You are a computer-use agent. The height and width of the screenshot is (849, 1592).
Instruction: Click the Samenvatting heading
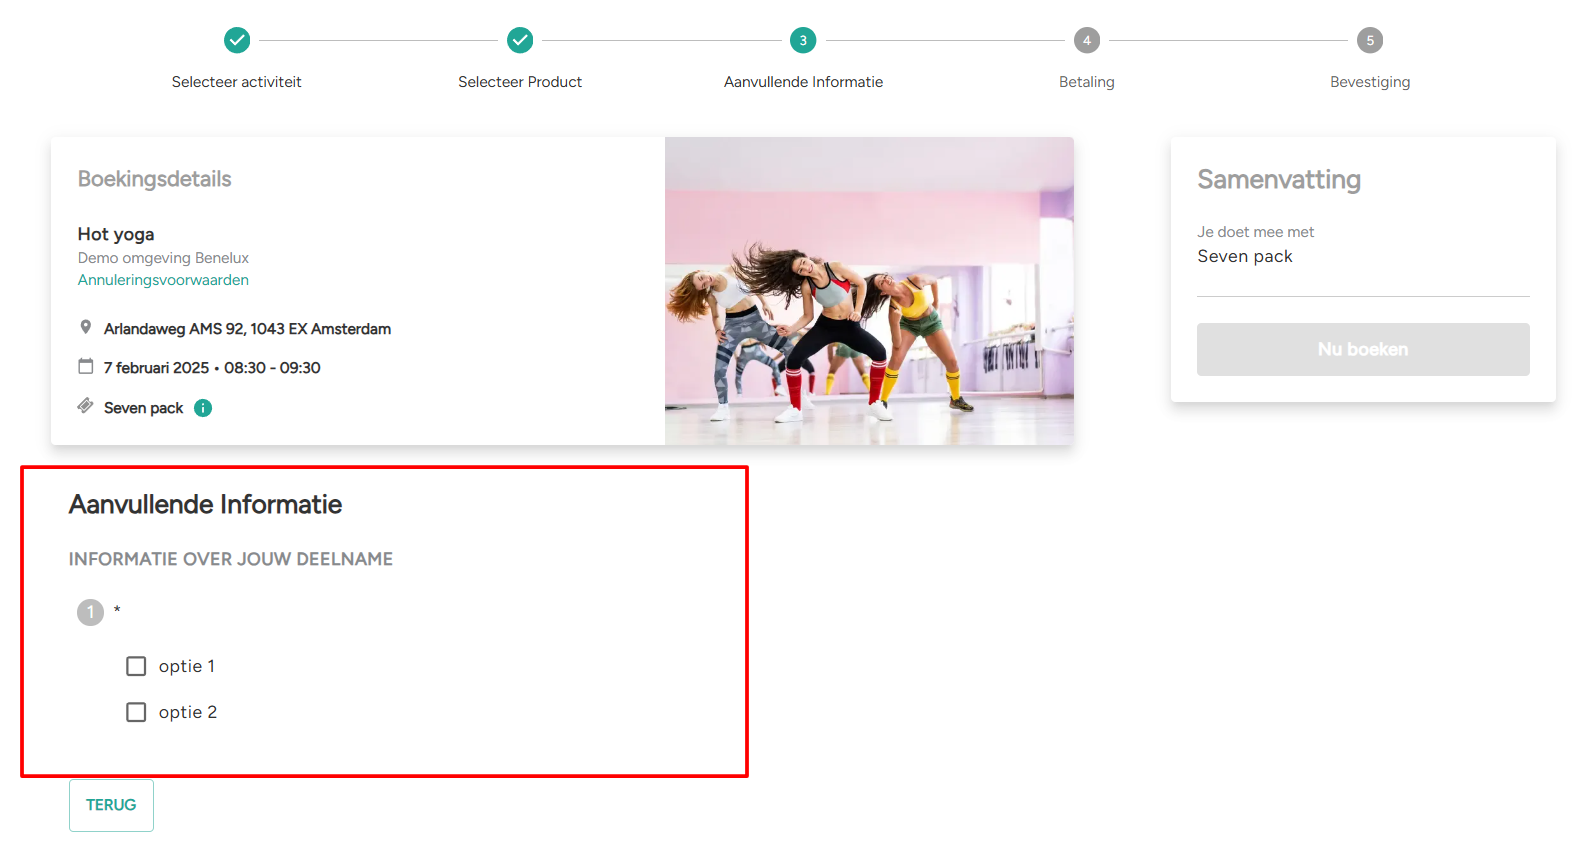pos(1279,180)
